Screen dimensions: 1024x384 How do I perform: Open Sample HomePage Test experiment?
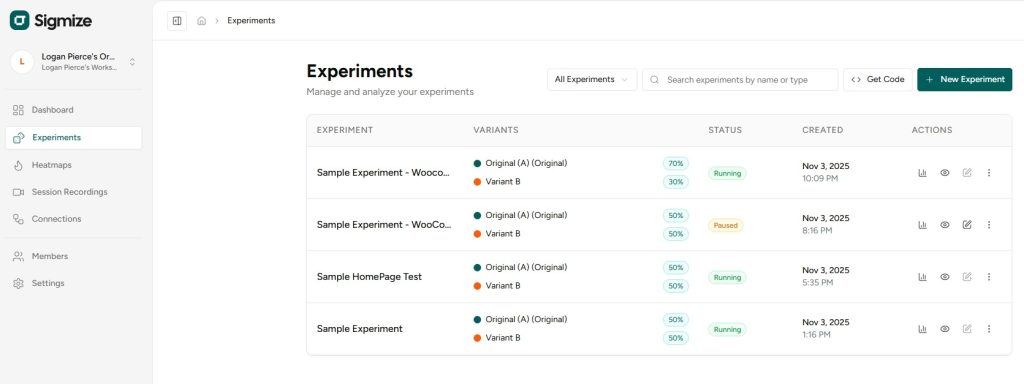370,277
